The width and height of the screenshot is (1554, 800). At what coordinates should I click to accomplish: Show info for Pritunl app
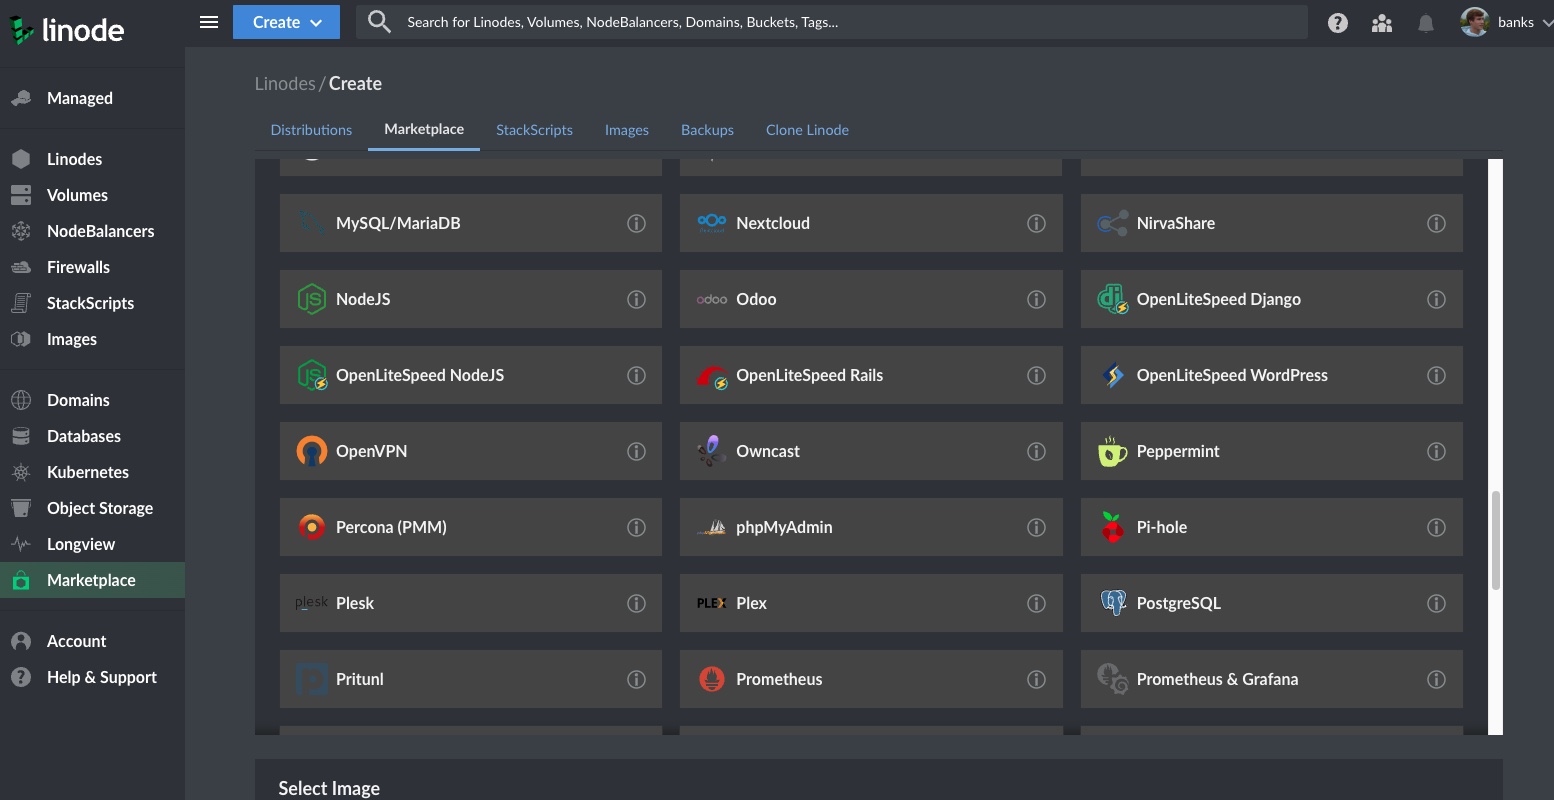click(x=636, y=679)
